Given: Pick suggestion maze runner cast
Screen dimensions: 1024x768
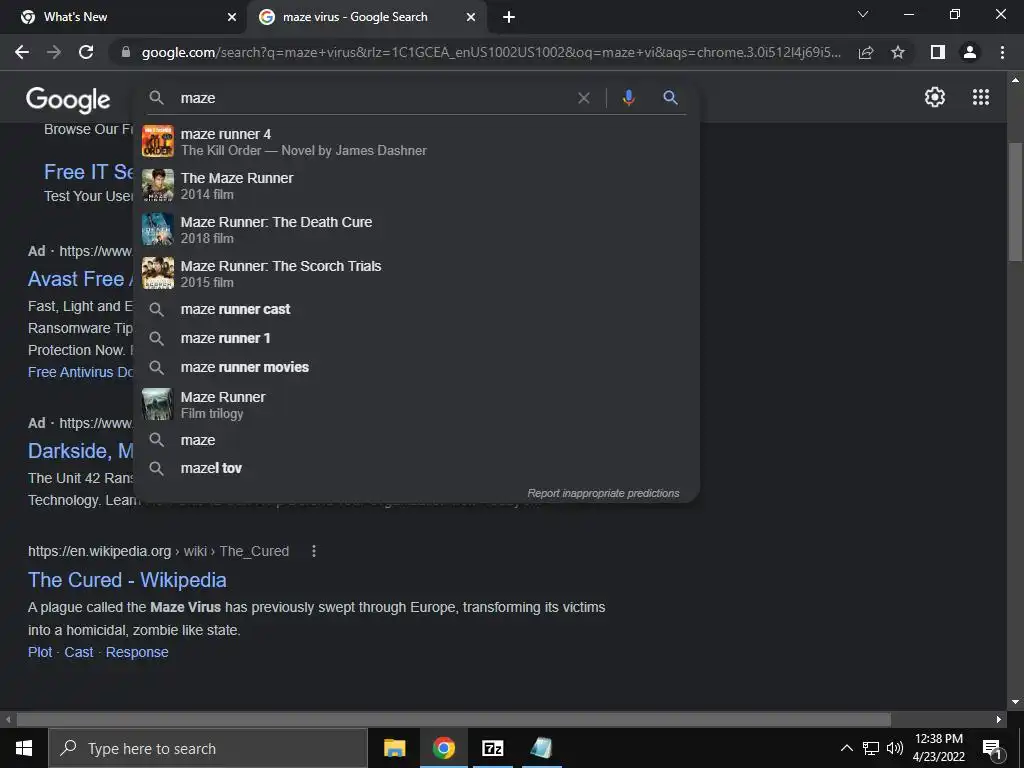Looking at the screenshot, I should [x=416, y=310].
